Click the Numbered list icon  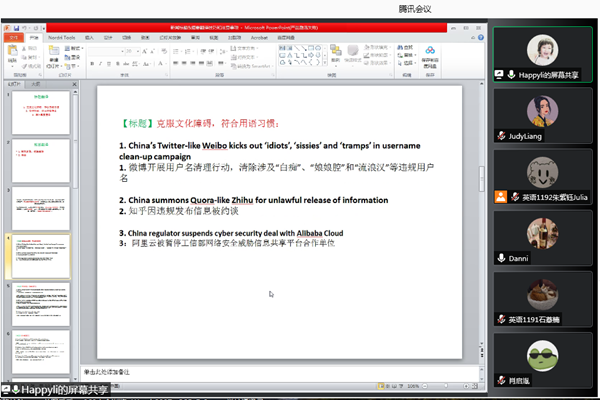tap(188, 51)
